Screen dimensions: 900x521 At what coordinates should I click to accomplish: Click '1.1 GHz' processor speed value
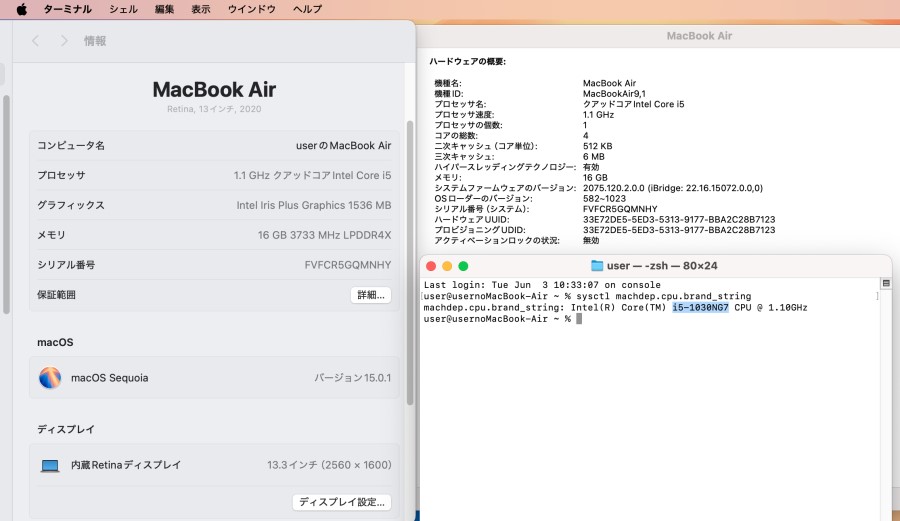pos(598,115)
